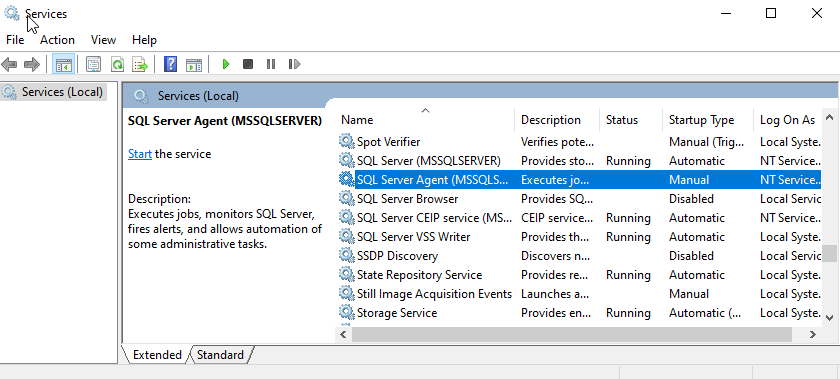The width and height of the screenshot is (840, 379).
Task: Select SQL Server CEIP service name
Action: point(434,218)
